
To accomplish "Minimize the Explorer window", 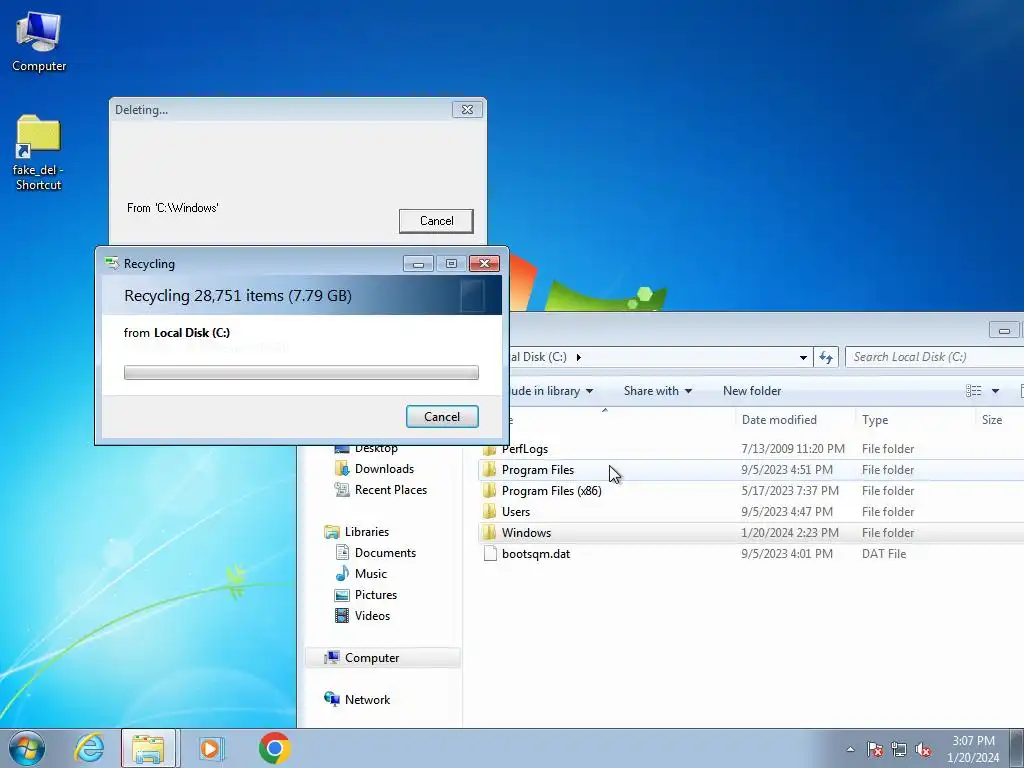I will 1004,330.
